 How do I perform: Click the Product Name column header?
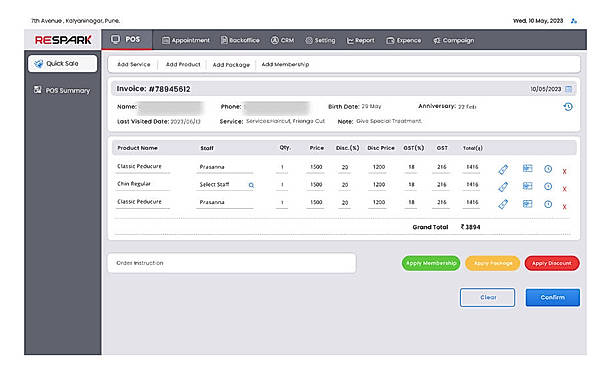(x=138, y=148)
